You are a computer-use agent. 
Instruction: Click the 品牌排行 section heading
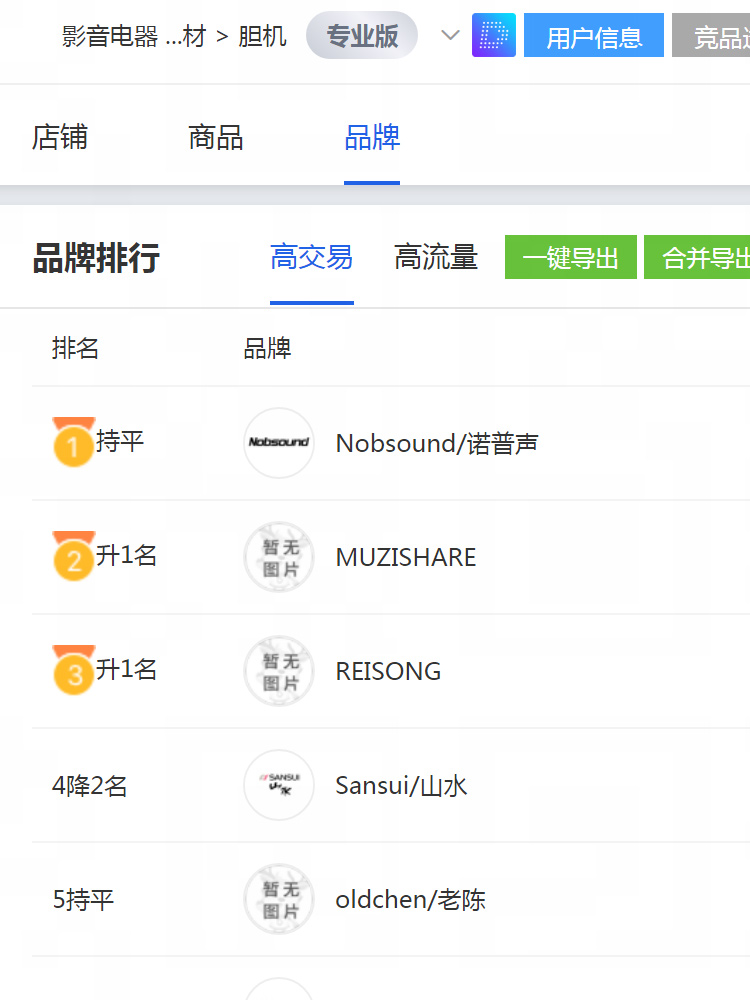tap(96, 258)
